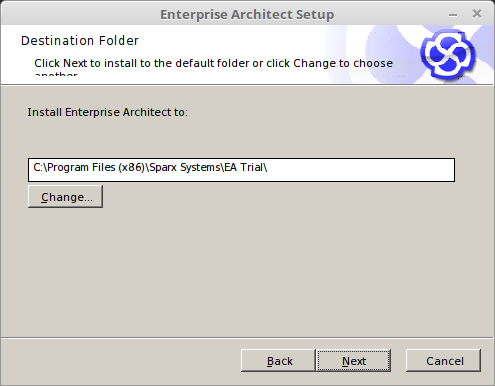Go Back to the previous step
Viewport: 495px width, 386px height.
pos(278,361)
